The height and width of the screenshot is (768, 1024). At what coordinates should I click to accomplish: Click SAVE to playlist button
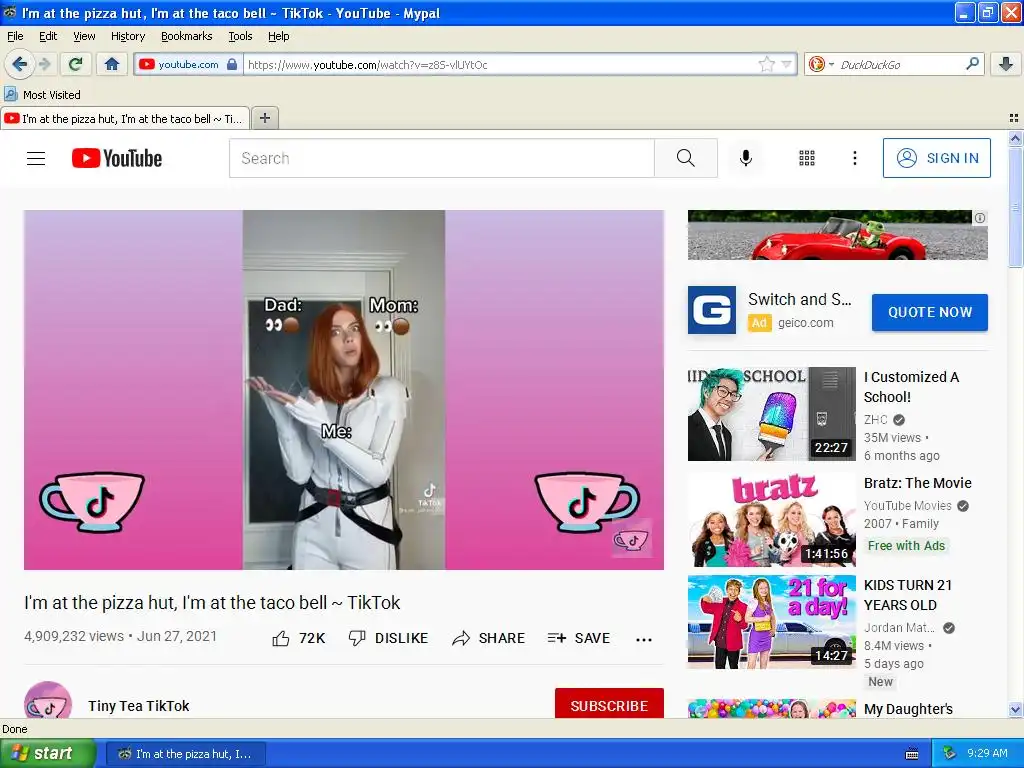[x=579, y=638]
